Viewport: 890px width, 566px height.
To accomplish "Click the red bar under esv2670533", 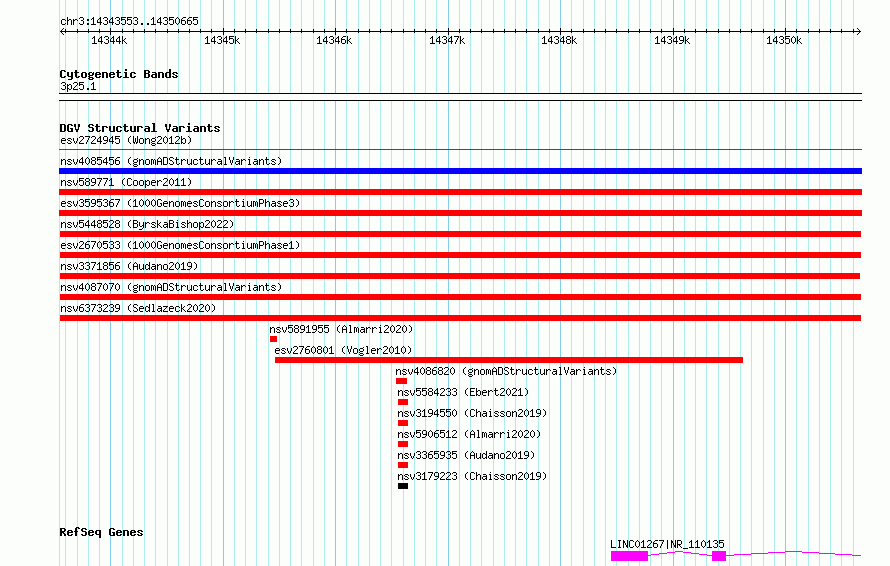I will (460, 255).
